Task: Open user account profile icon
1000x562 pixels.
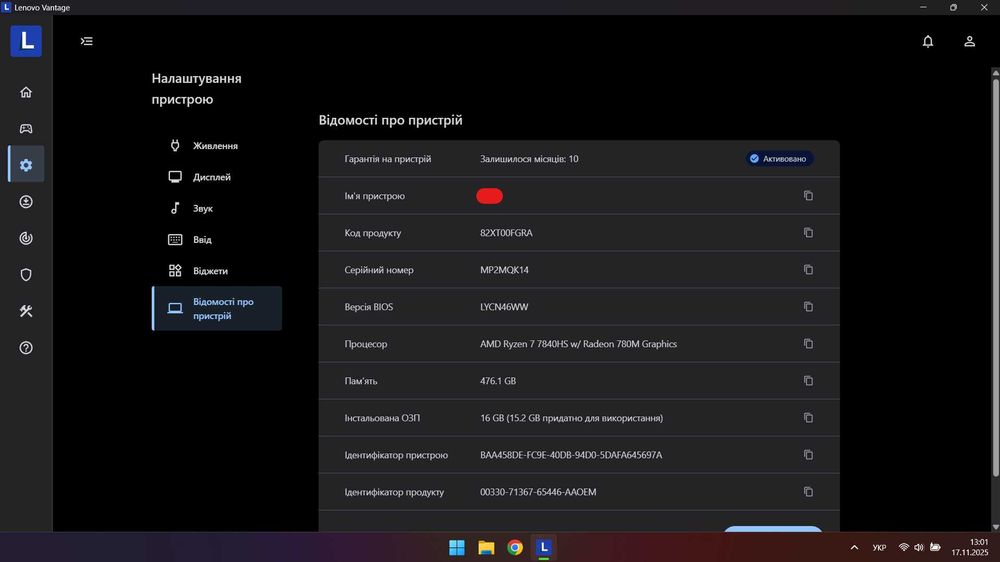Action: click(969, 41)
